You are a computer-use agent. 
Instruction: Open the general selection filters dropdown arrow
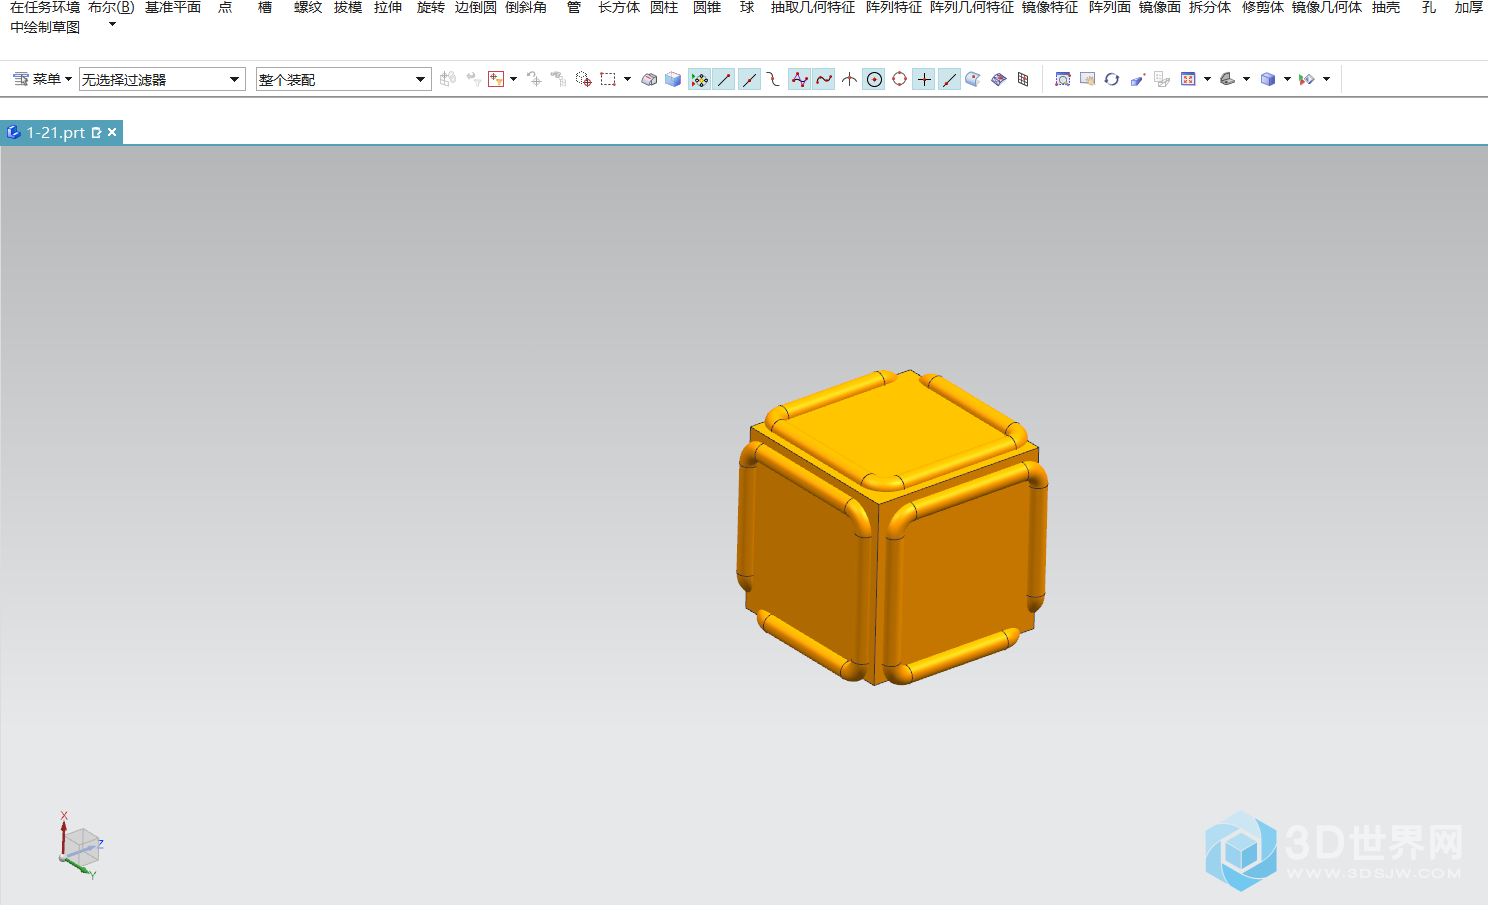(x=513, y=79)
